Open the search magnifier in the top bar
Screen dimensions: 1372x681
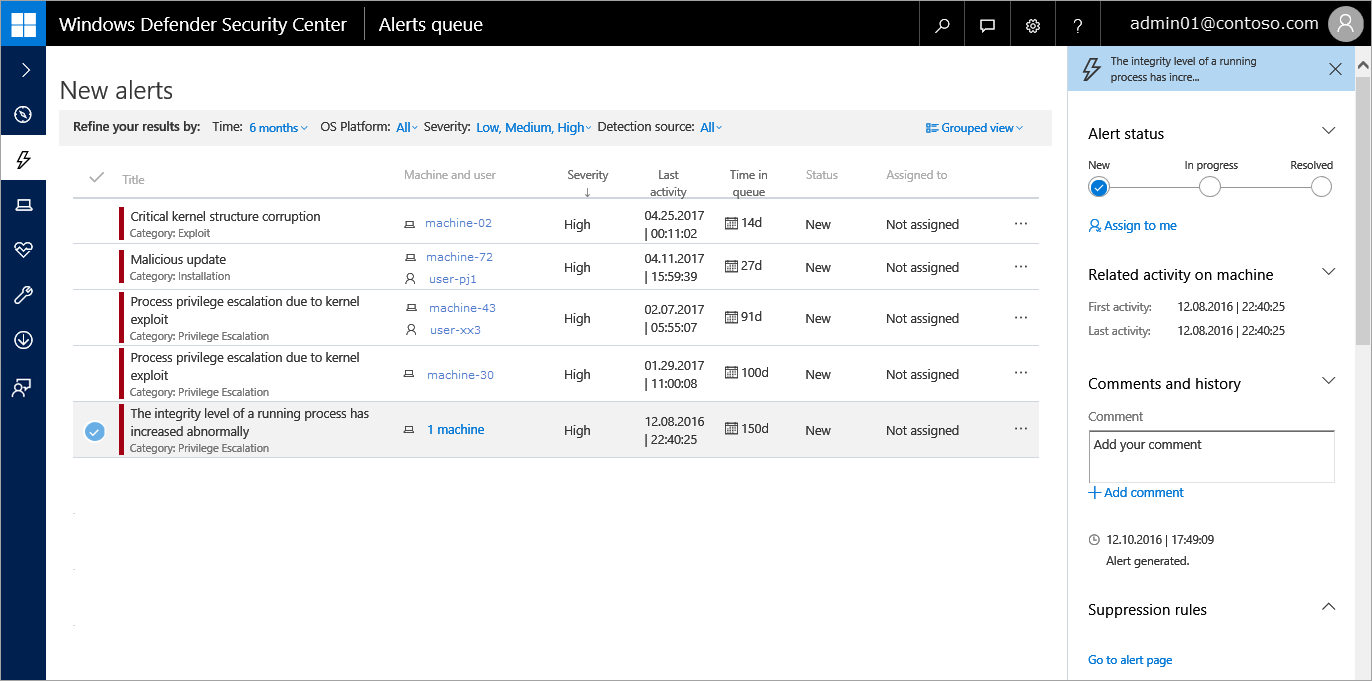942,25
